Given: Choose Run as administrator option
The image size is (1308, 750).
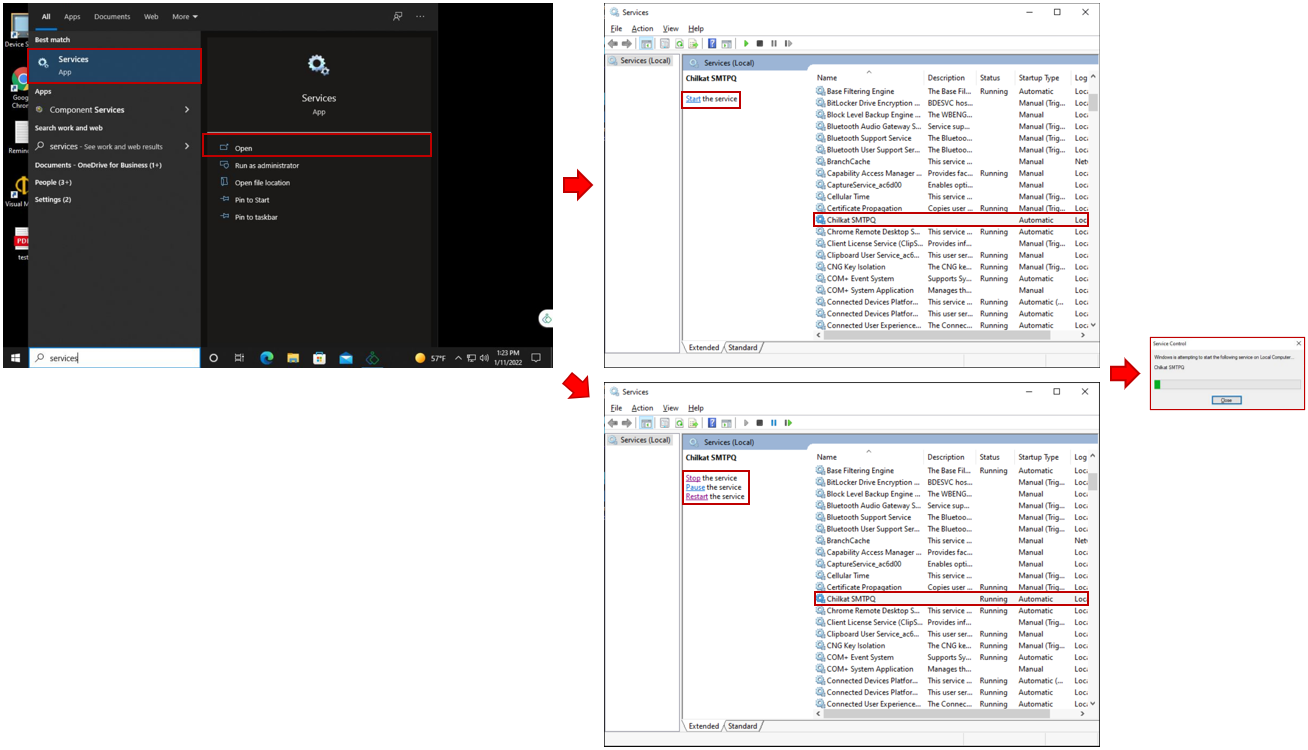Looking at the screenshot, I should tap(266, 166).
